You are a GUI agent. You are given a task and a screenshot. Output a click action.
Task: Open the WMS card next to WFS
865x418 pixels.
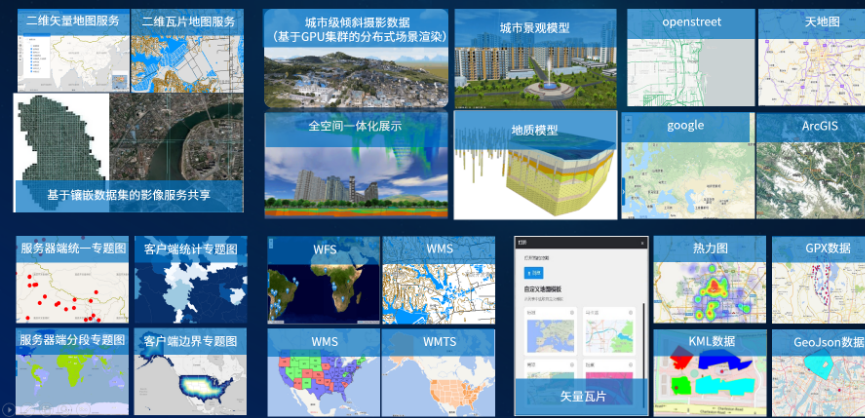tap(439, 280)
